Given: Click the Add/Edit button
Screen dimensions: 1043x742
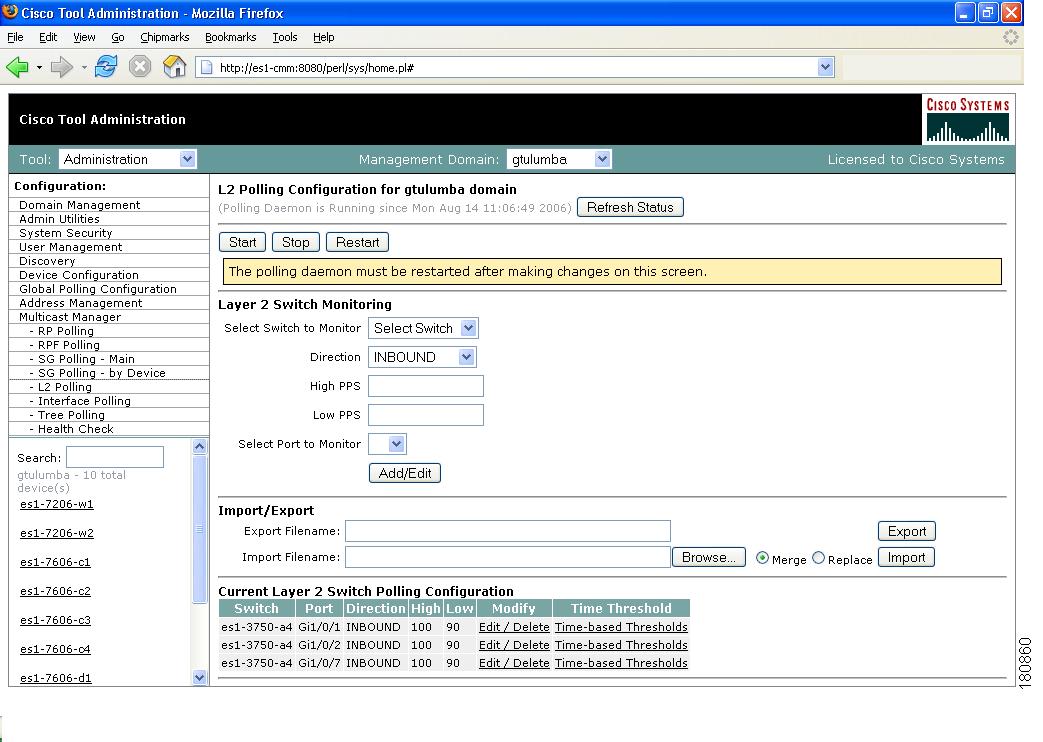Looking at the screenshot, I should click(x=404, y=473).
